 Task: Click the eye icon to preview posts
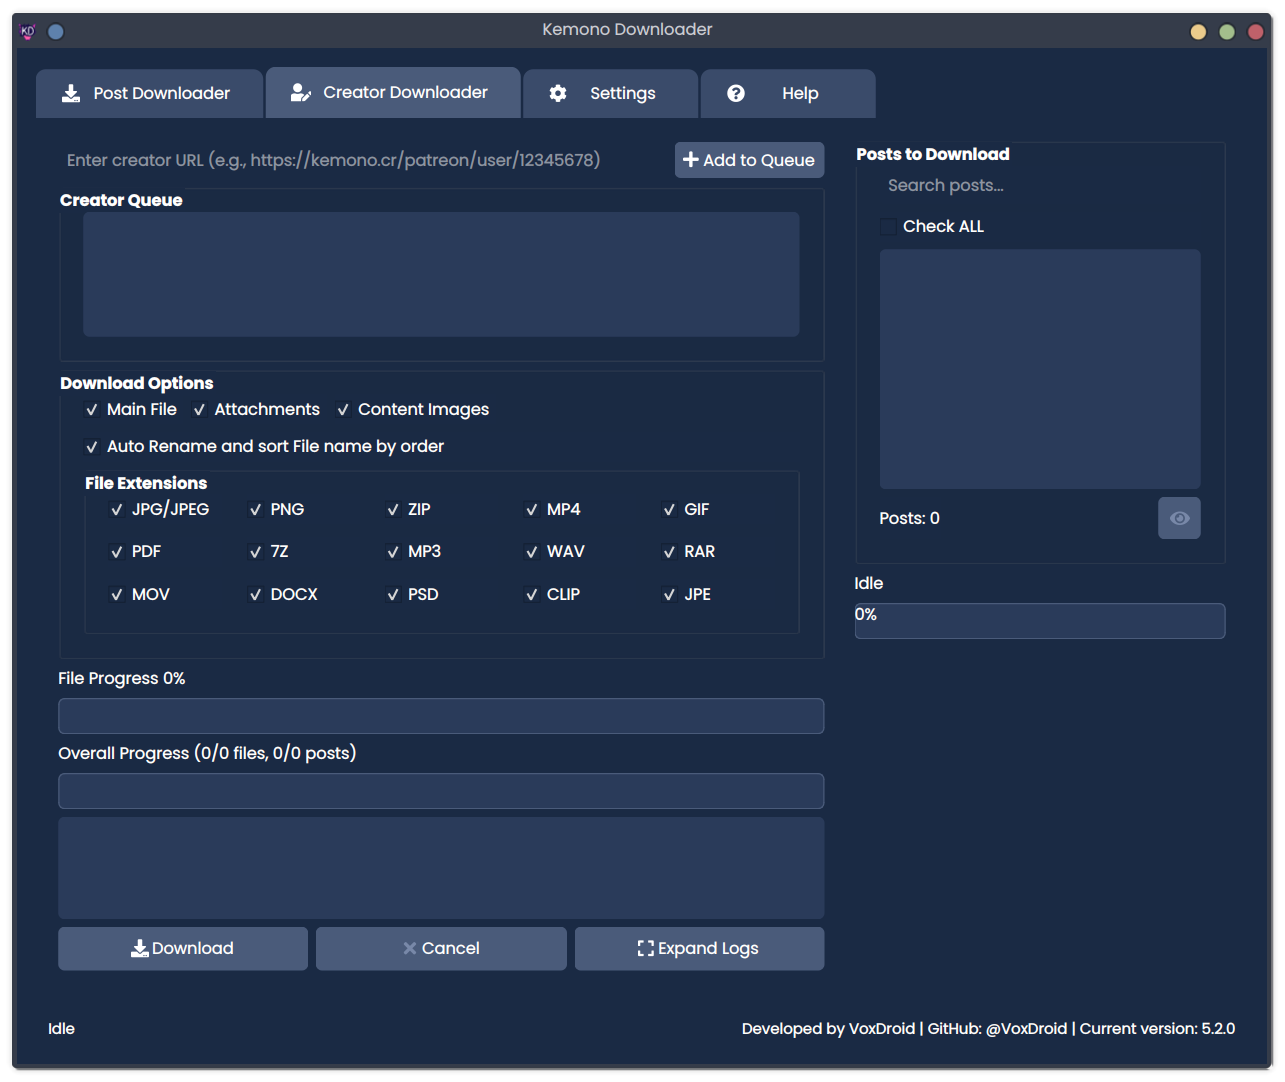pos(1179,518)
